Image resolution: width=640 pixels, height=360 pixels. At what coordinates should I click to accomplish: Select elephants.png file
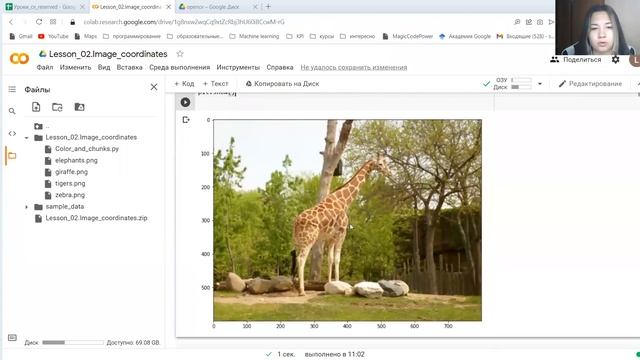(x=76, y=160)
